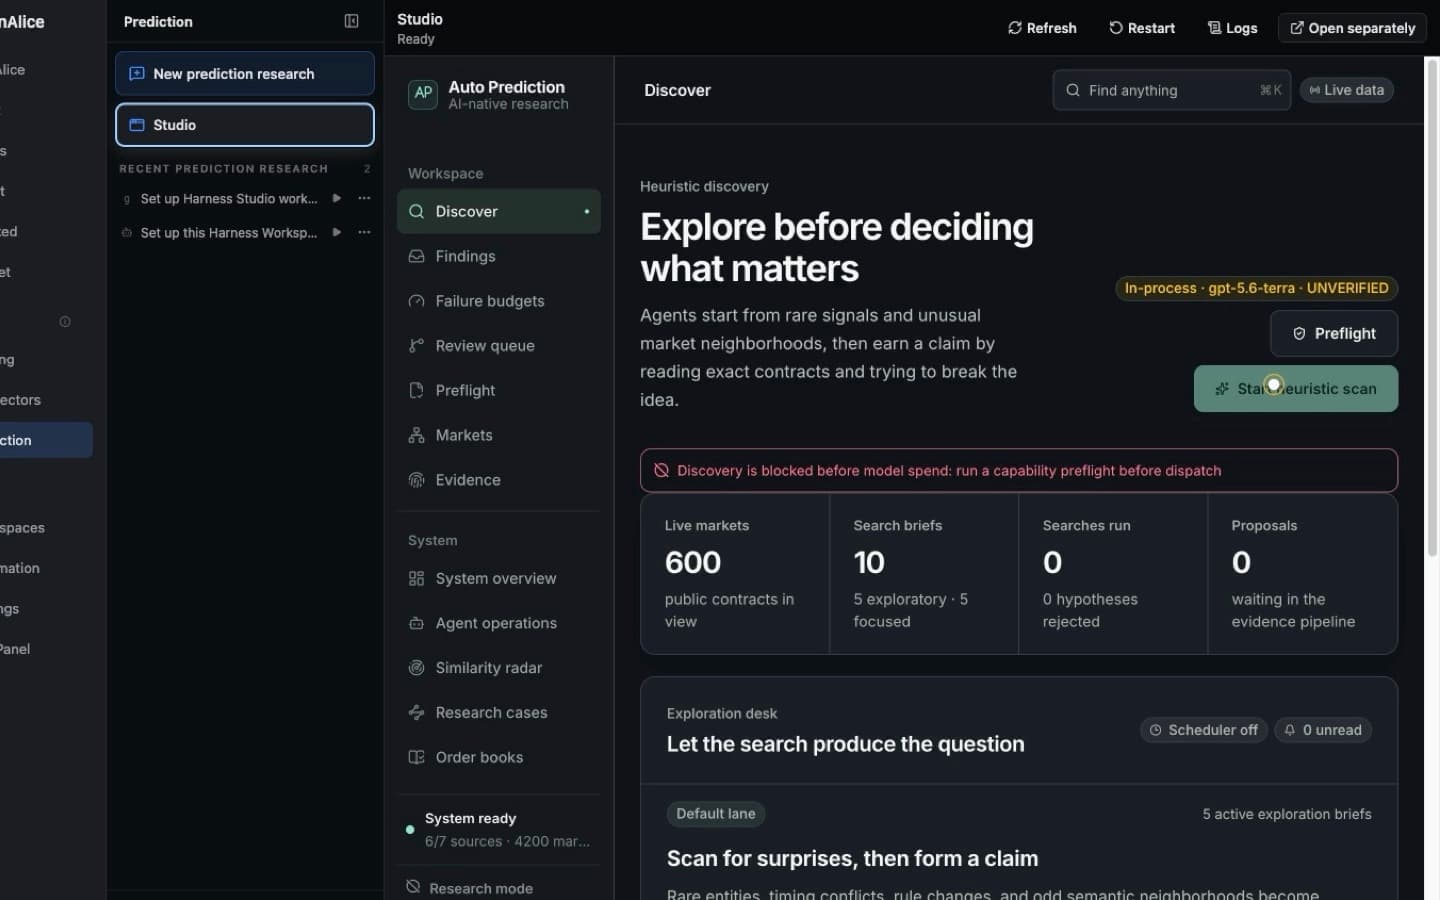Collapse the Prediction panel icon
This screenshot has height=900, width=1440.
click(351, 21)
